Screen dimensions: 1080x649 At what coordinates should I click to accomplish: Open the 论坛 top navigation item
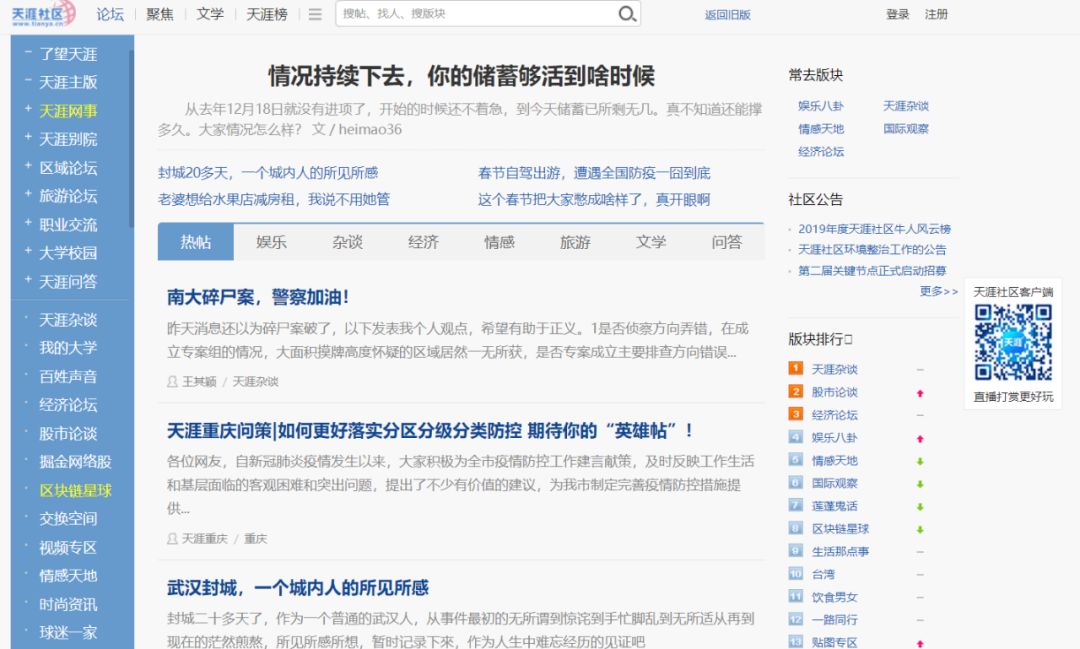(x=110, y=14)
